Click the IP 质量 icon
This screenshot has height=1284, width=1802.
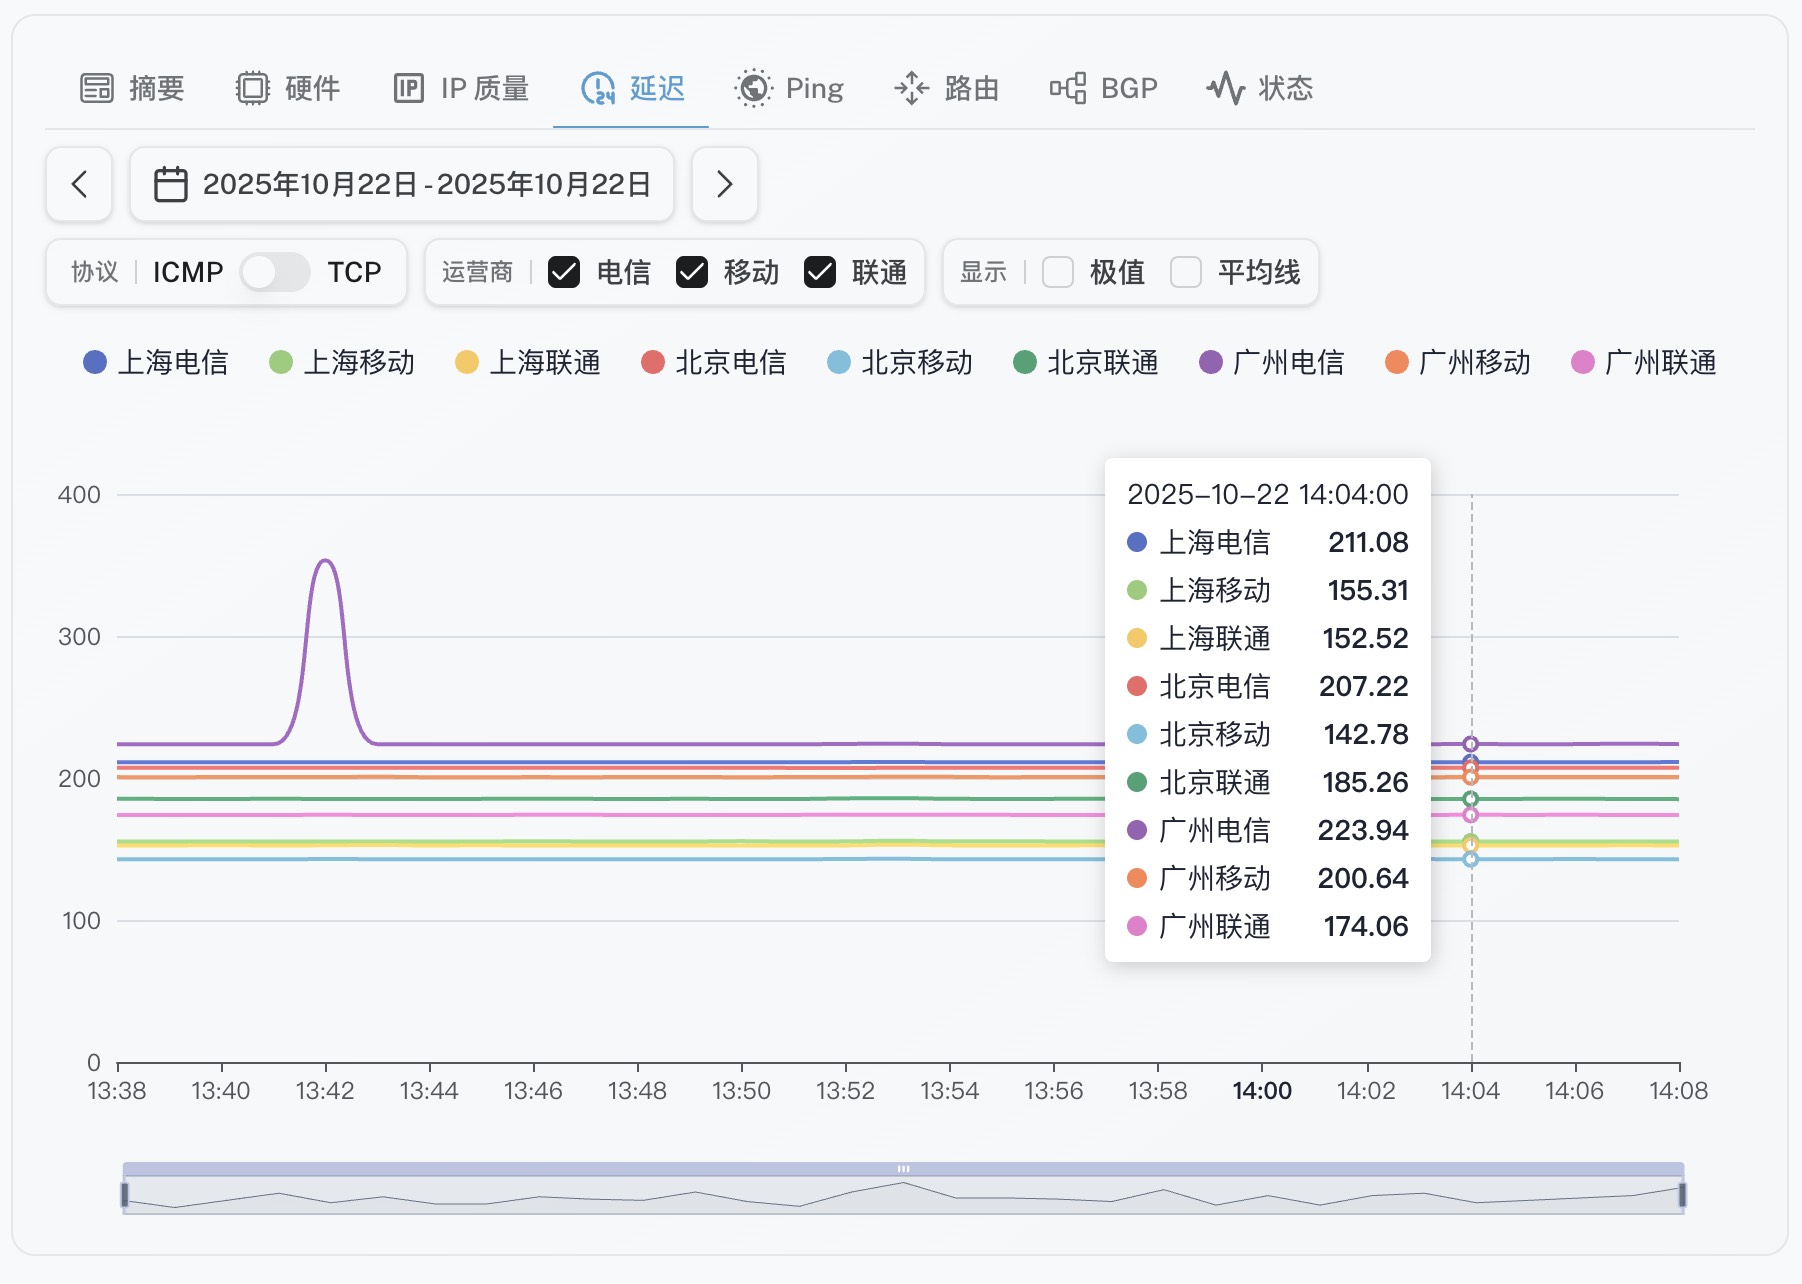point(408,89)
